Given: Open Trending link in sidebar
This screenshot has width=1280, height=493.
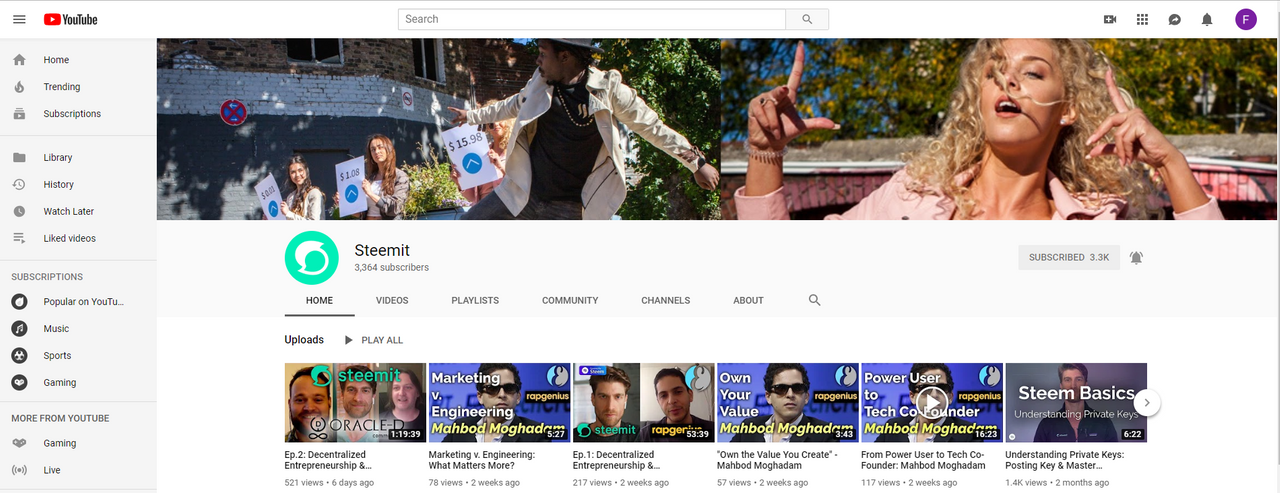Looking at the screenshot, I should (x=62, y=87).
